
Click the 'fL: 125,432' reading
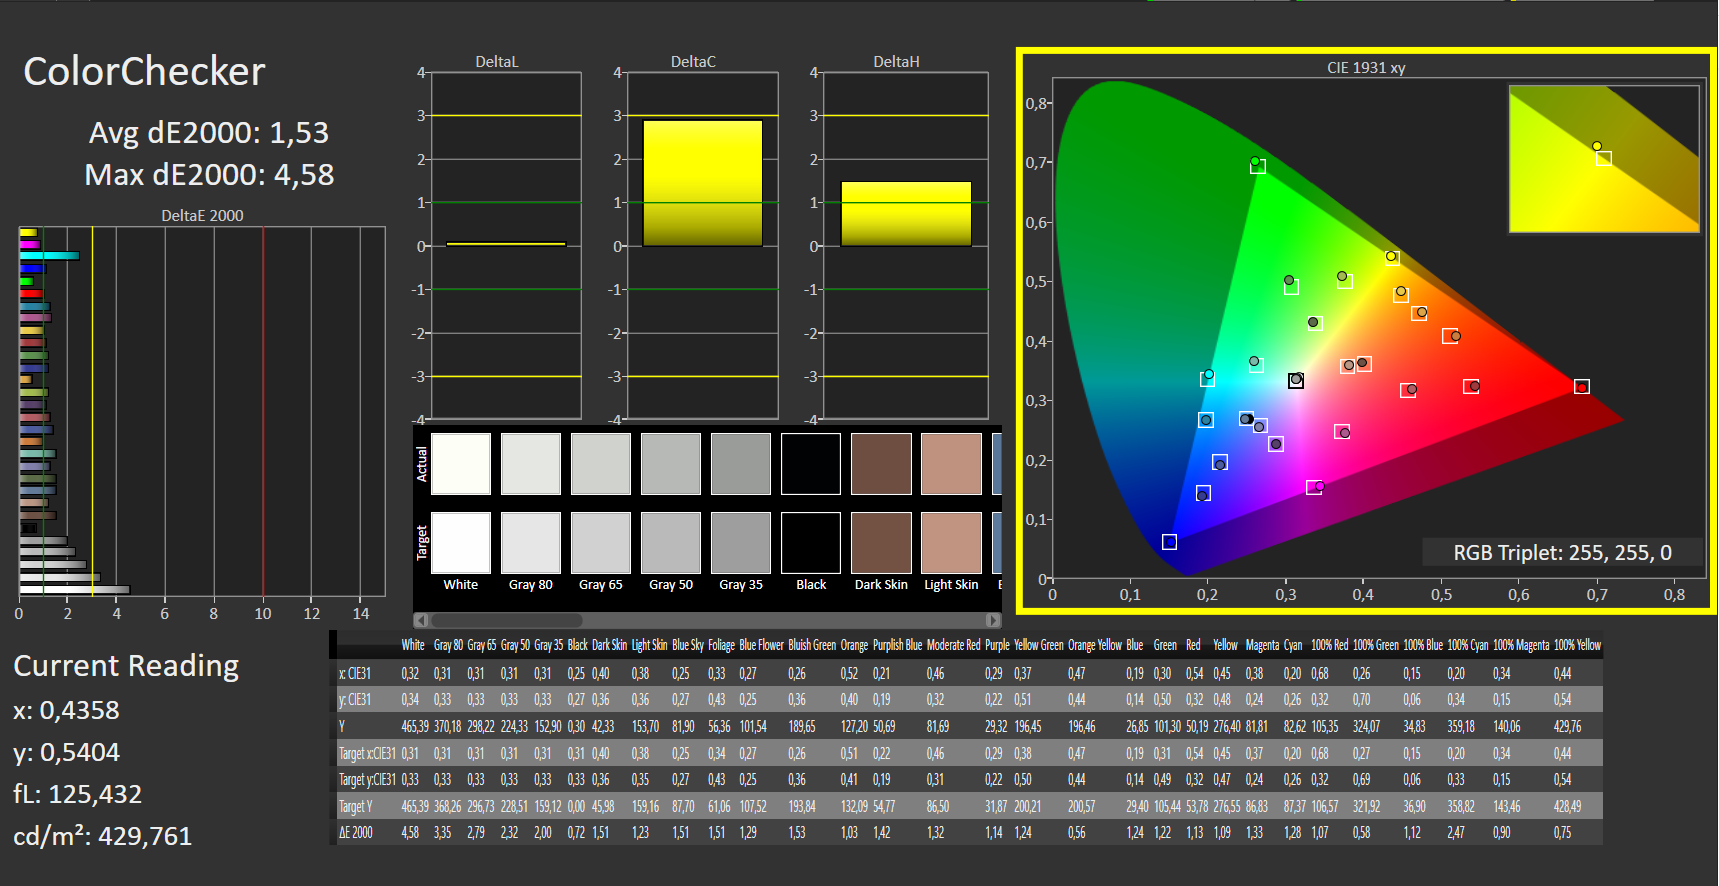(x=78, y=794)
